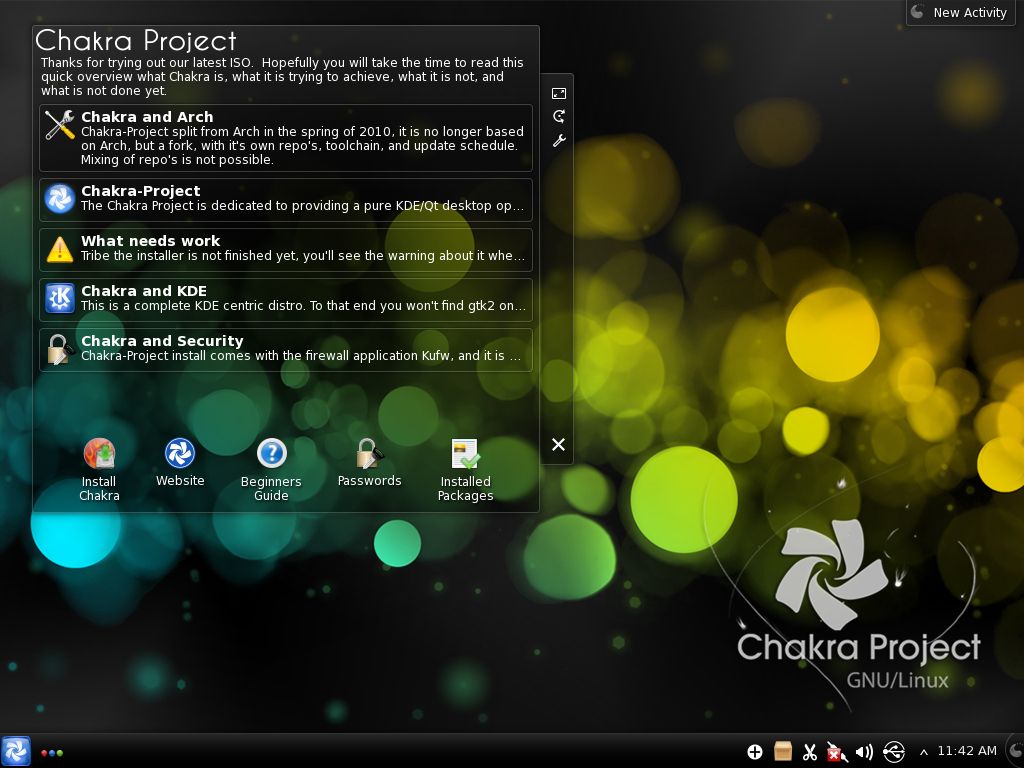Open the Installed Packages icon
The image size is (1024, 768).
coord(465,469)
